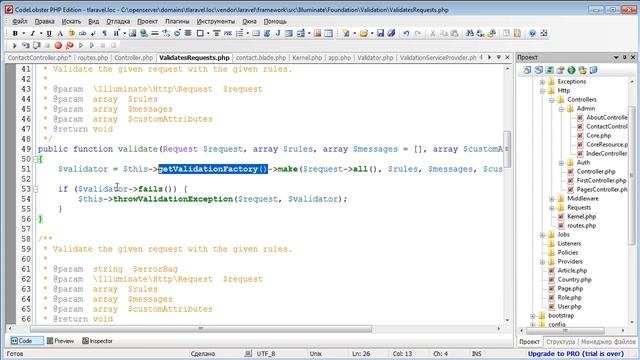Apply bold formatting with the B icon

click(x=15, y=33)
